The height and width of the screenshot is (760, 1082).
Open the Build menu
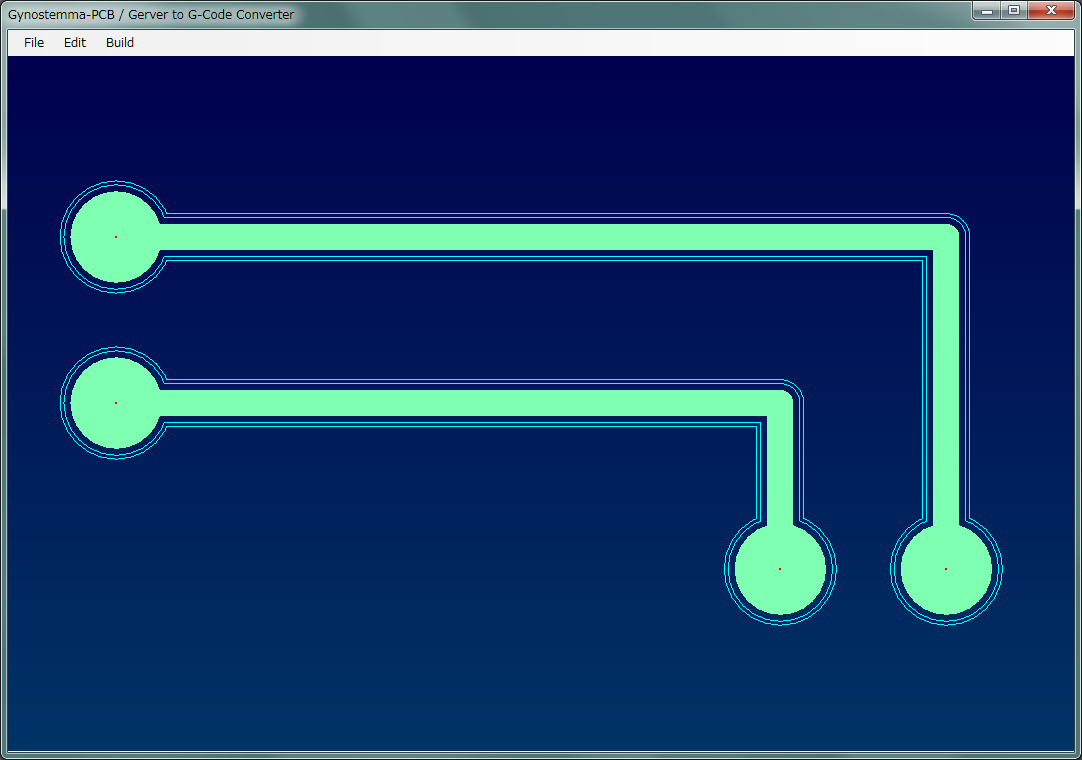tap(120, 43)
